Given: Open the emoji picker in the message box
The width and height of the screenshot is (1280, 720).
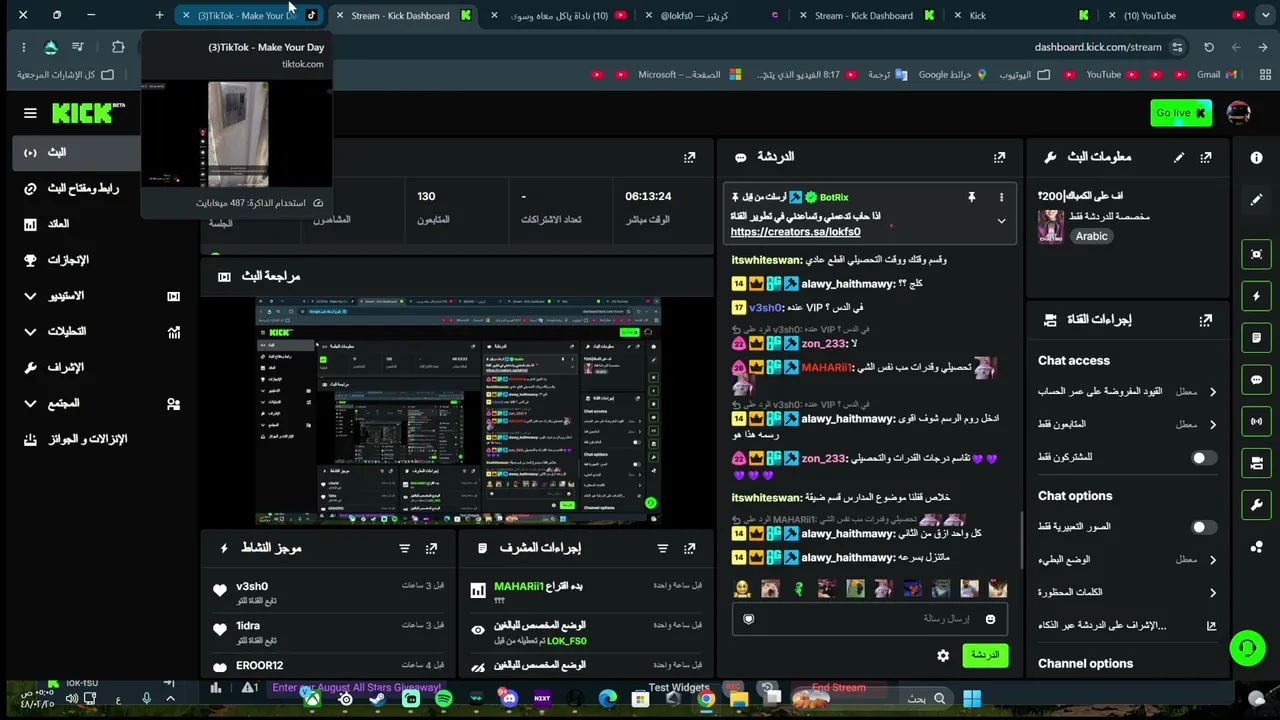Looking at the screenshot, I should [x=990, y=620].
